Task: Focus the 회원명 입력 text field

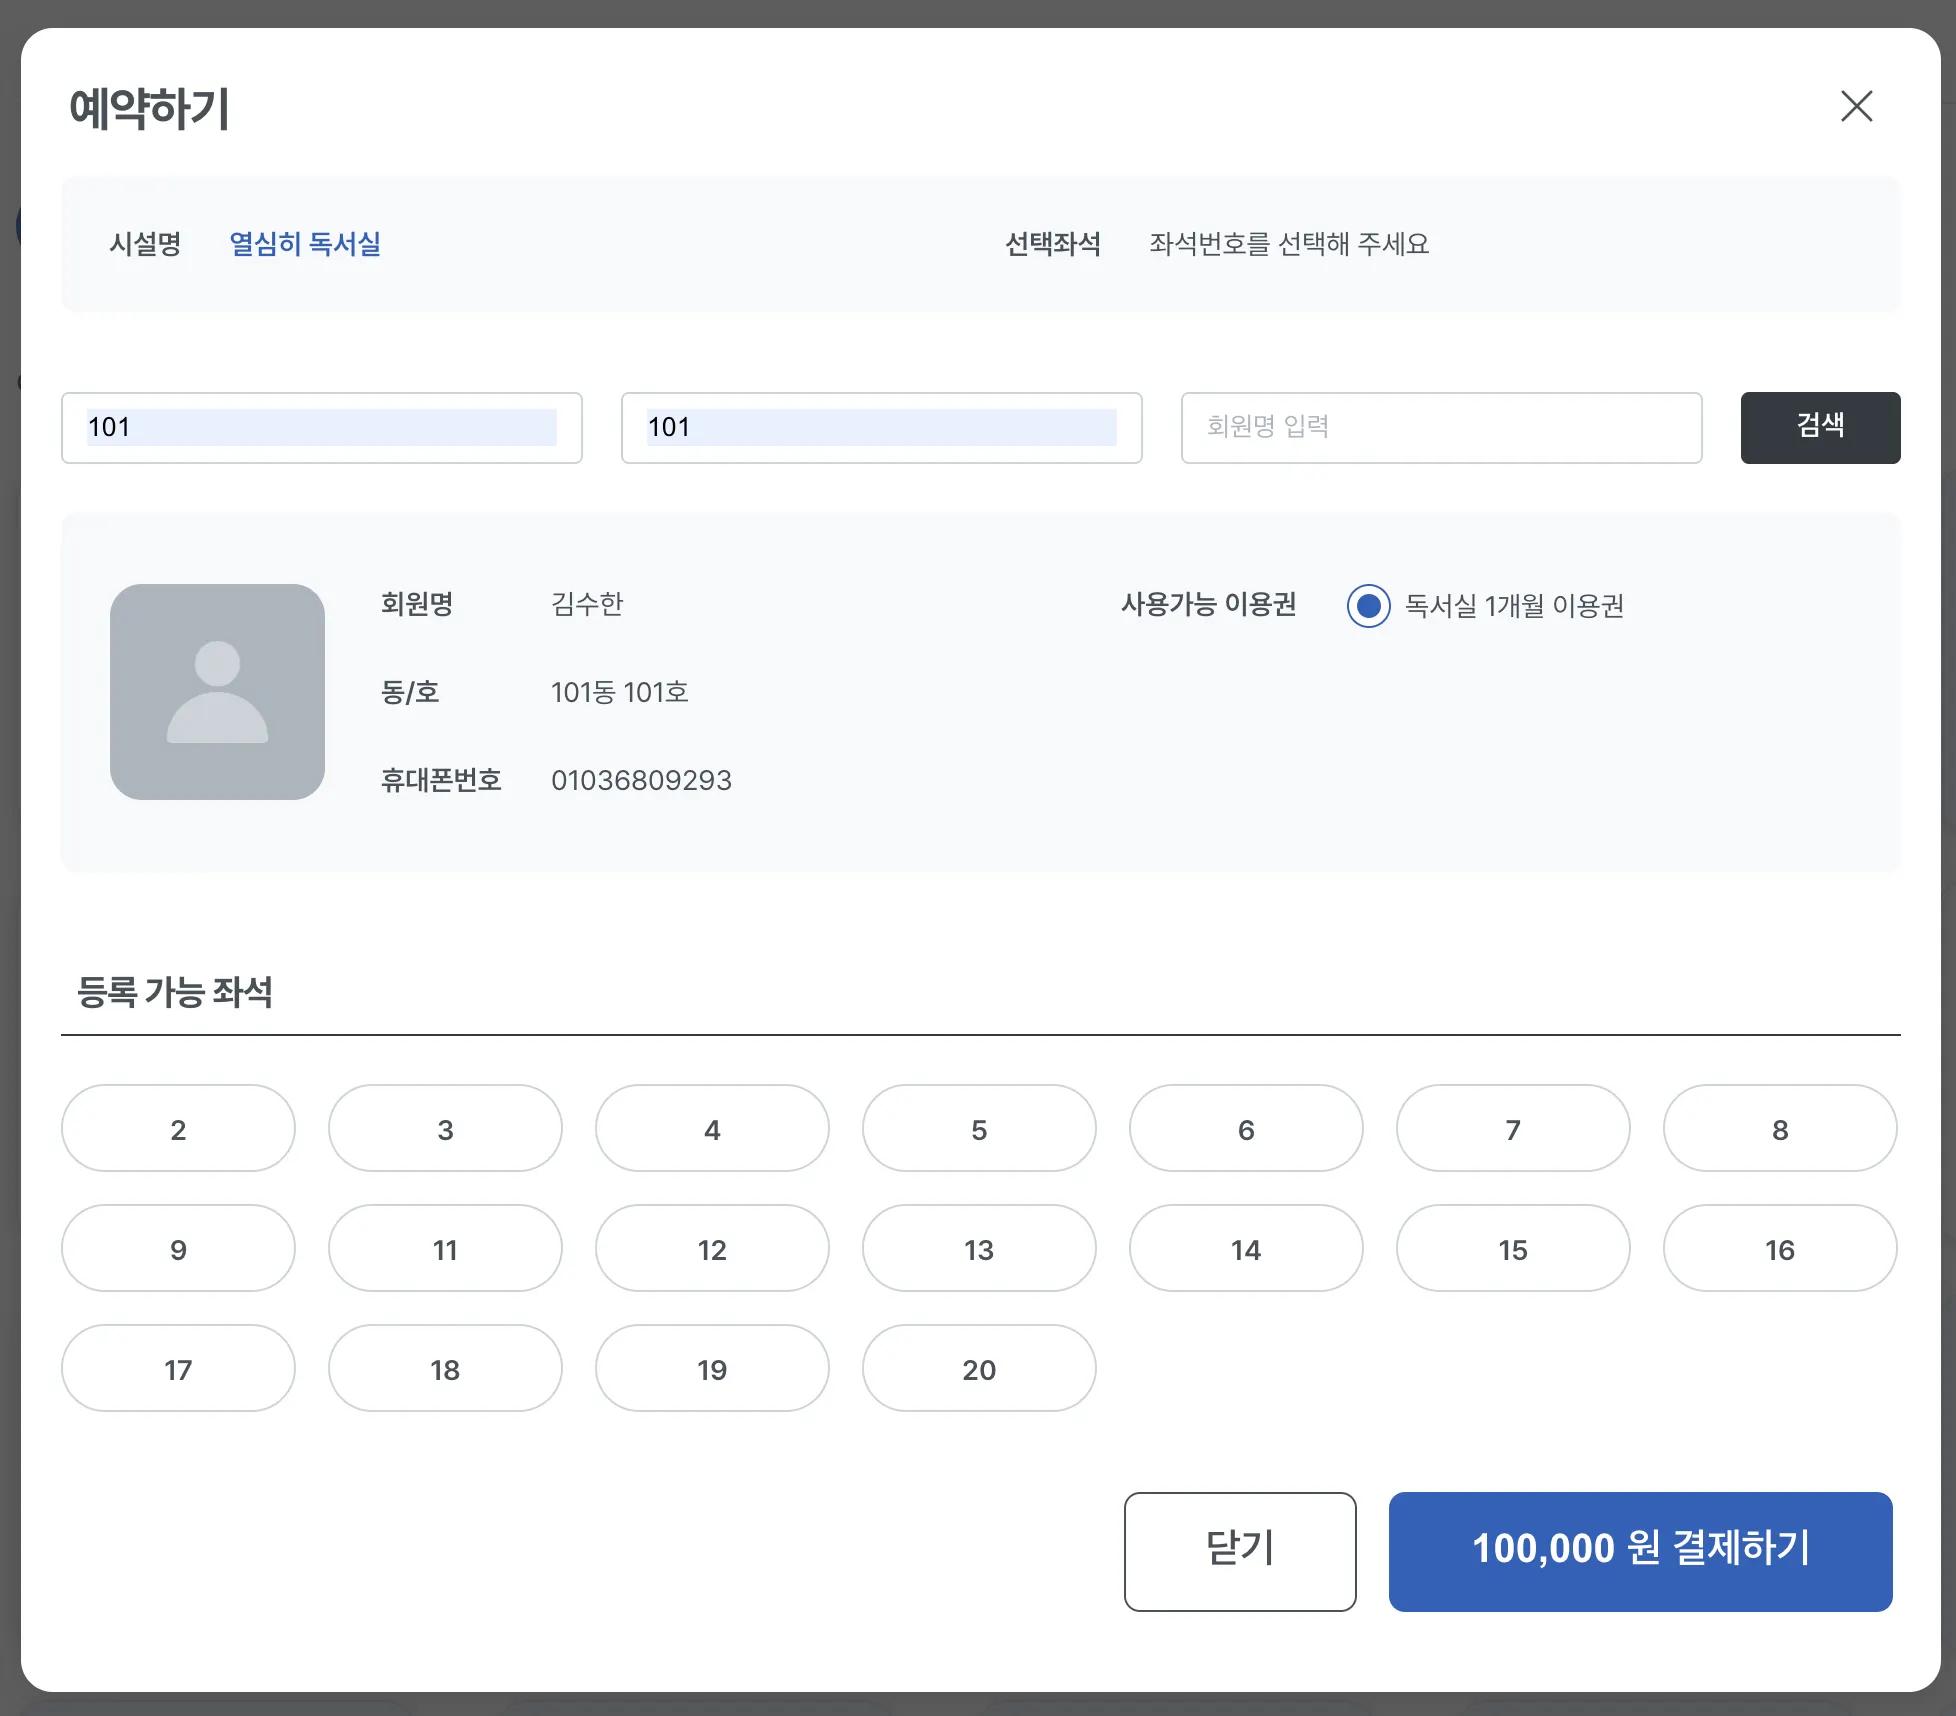Action: (x=1440, y=427)
